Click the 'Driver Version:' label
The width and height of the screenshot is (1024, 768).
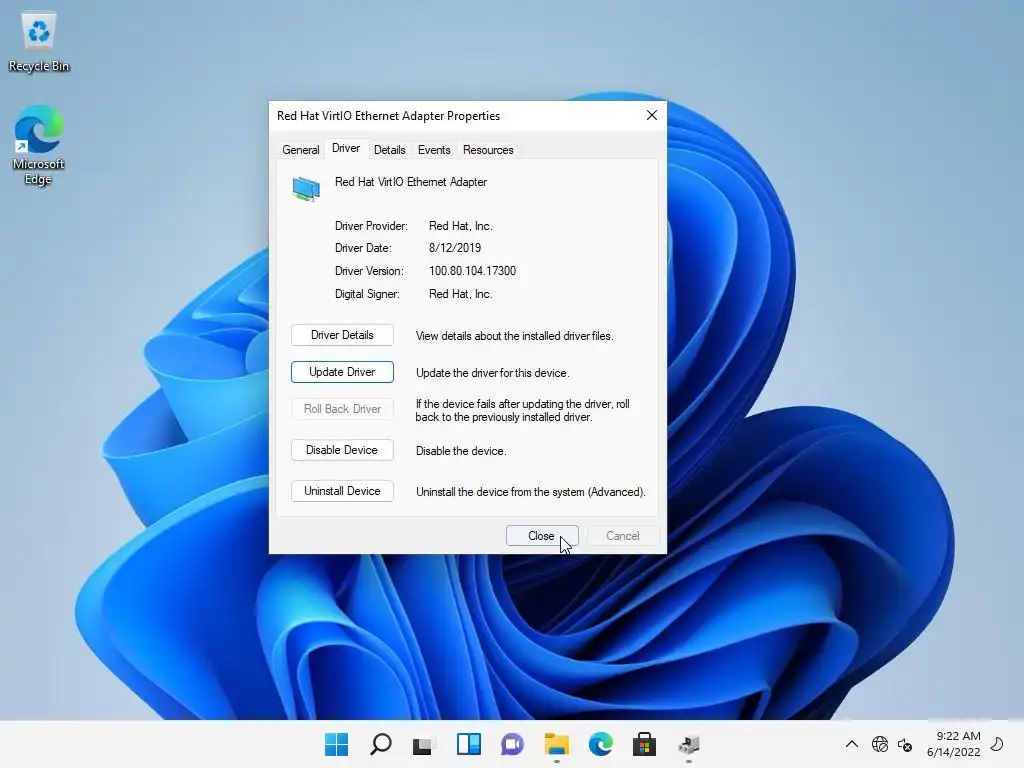[x=369, y=271]
